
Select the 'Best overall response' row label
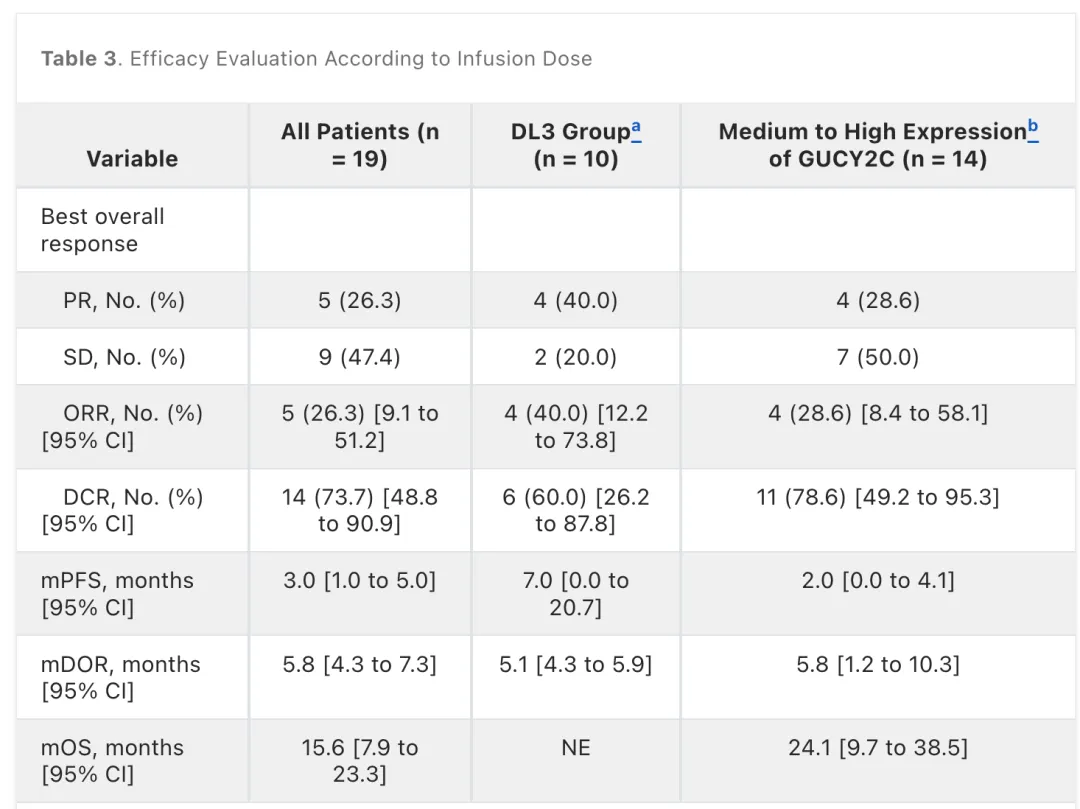pyautogui.click(x=103, y=230)
